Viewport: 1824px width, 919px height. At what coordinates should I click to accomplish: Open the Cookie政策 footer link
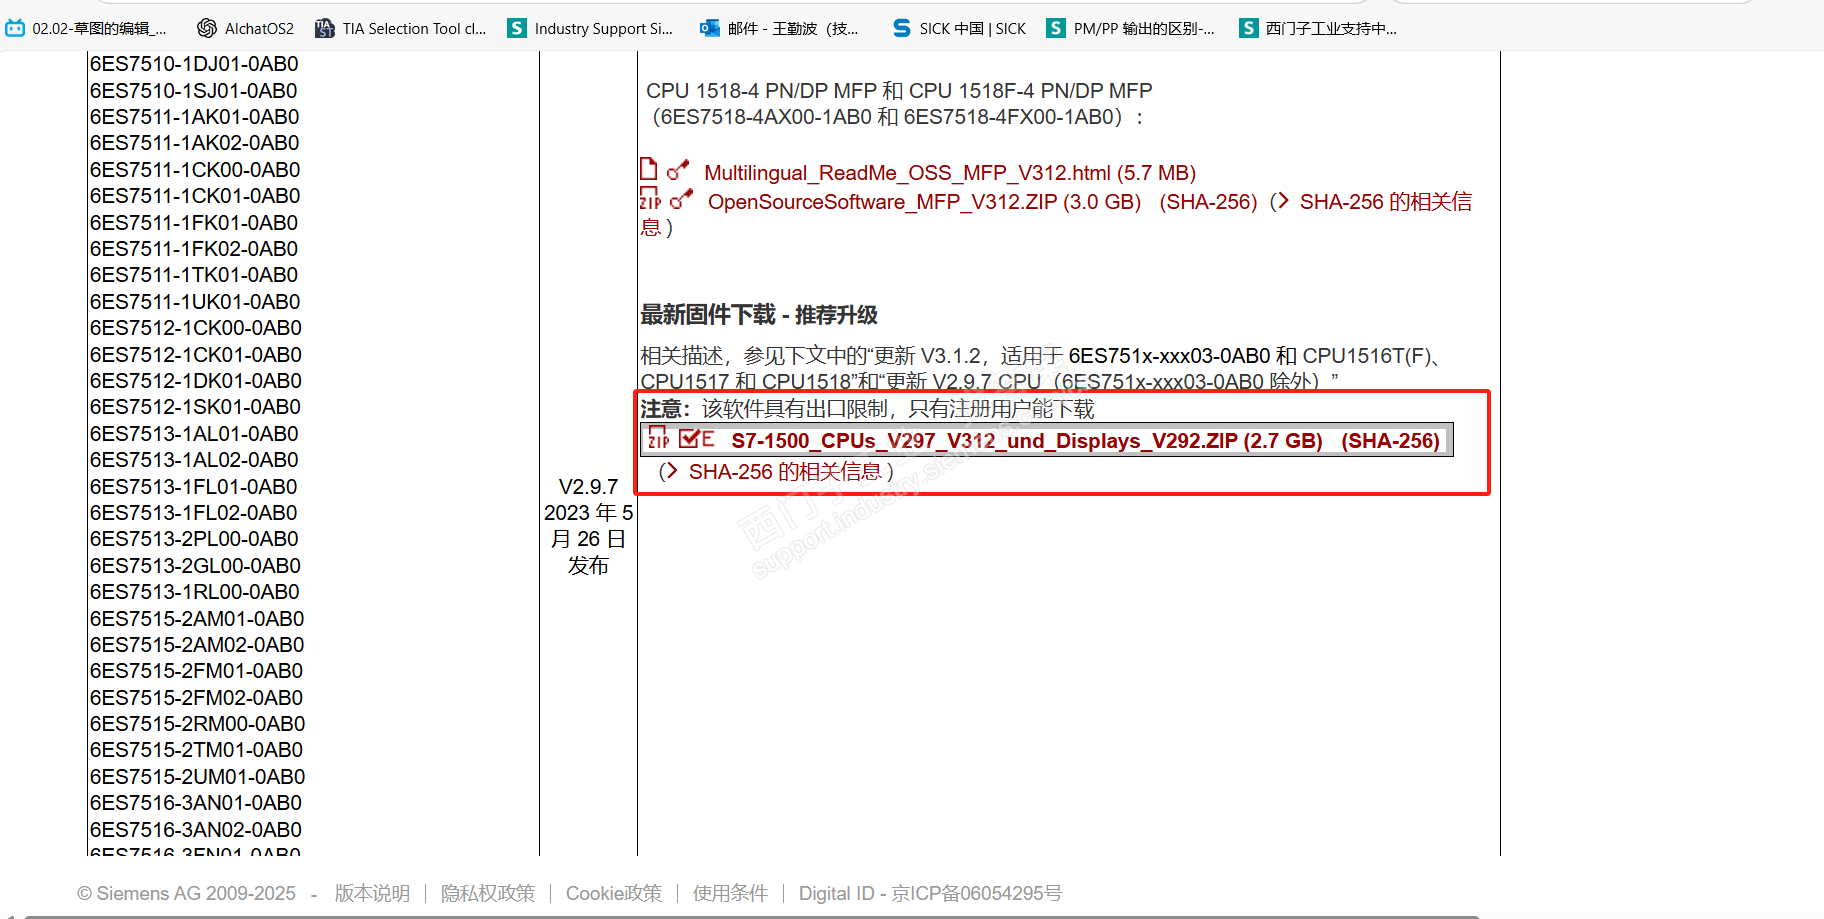614,893
